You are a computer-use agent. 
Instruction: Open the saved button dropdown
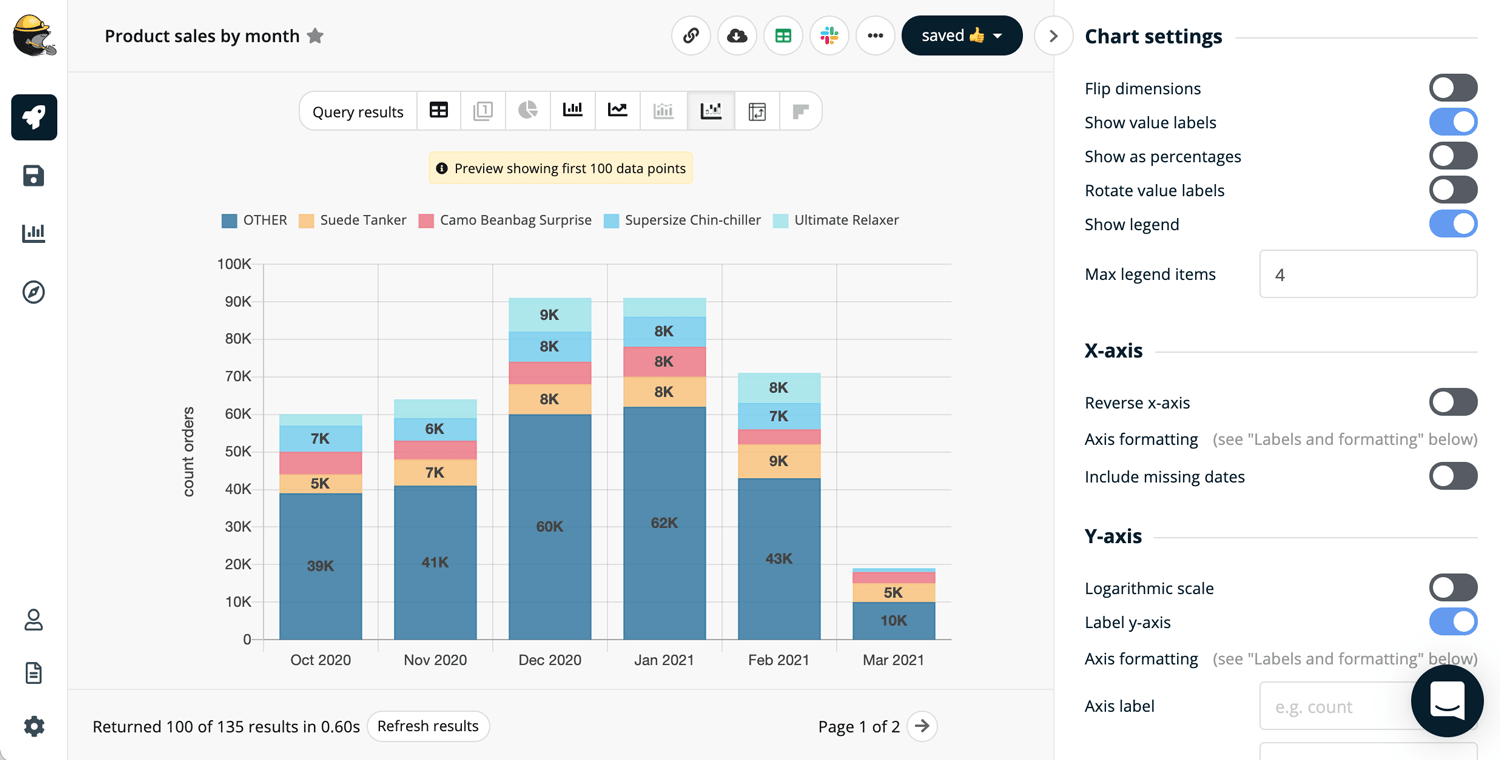coord(961,36)
